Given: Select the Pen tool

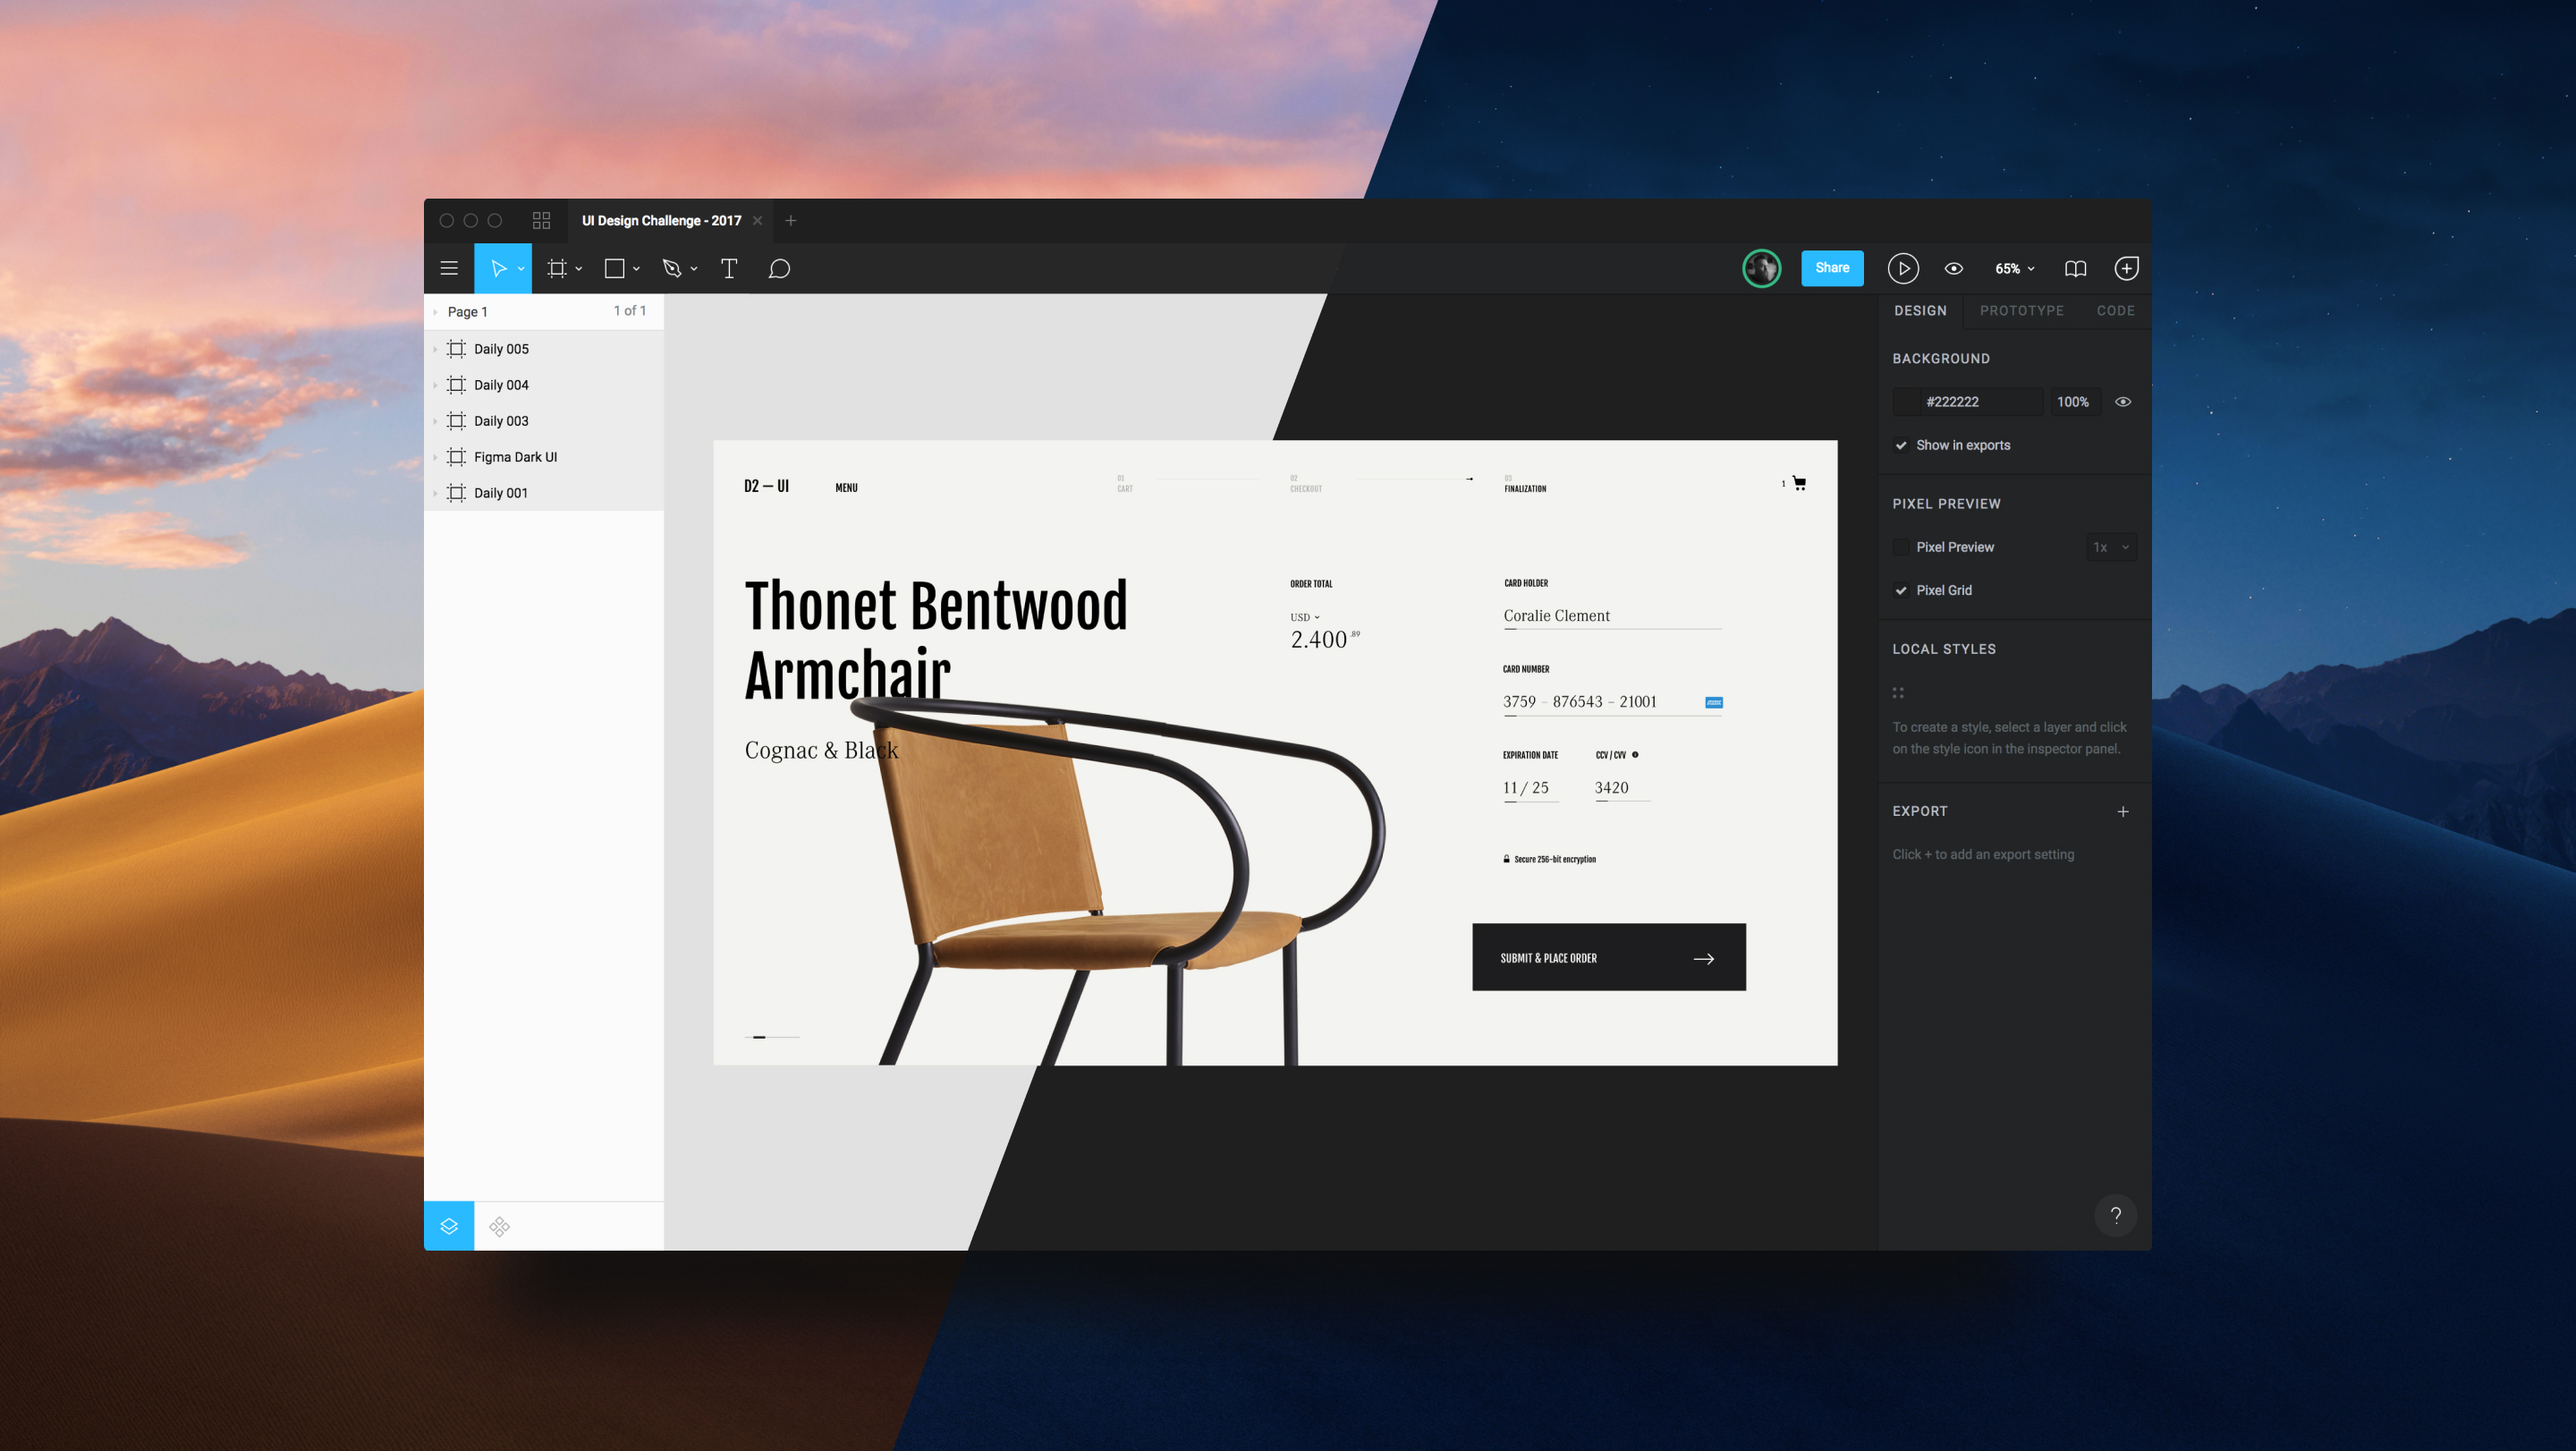Looking at the screenshot, I should 672,268.
